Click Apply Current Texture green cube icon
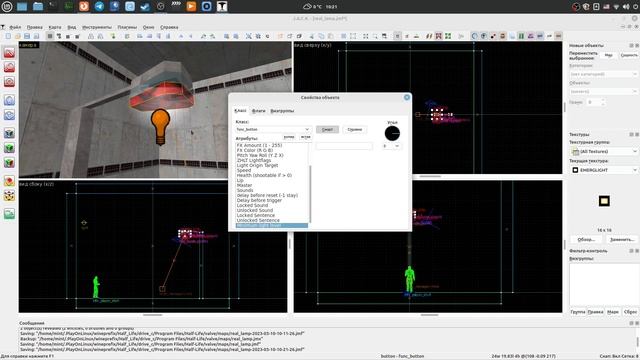The width and height of the screenshot is (640, 360). coord(9,148)
